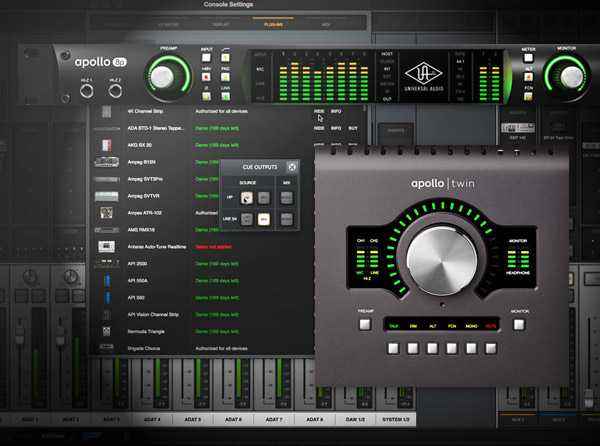Select the Bermuda Triangle plug-in icon
This screenshot has width=600, height=446.
click(x=107, y=331)
